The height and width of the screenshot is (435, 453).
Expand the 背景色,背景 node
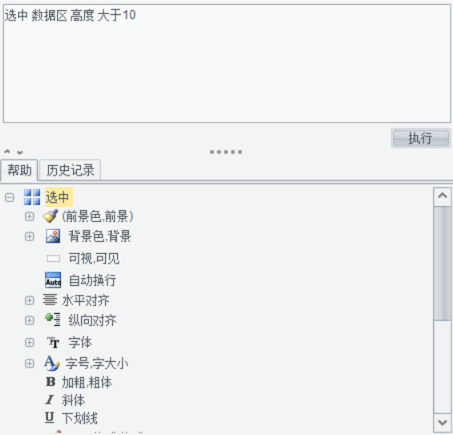coord(29,236)
